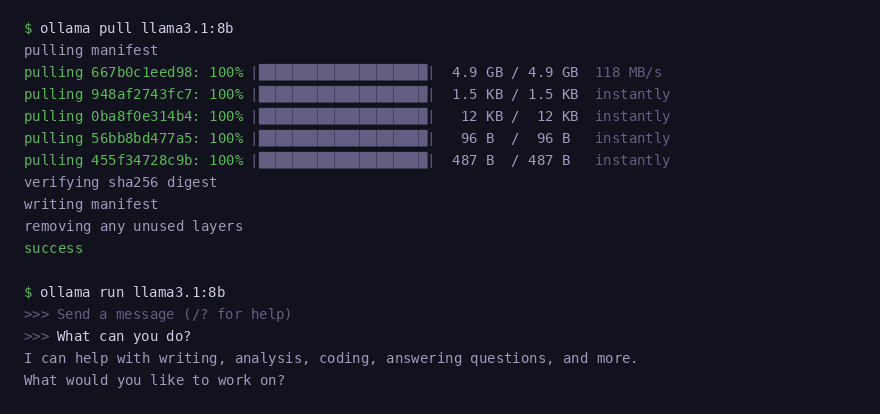Click the '118 MB/s' download speed

coord(628,72)
